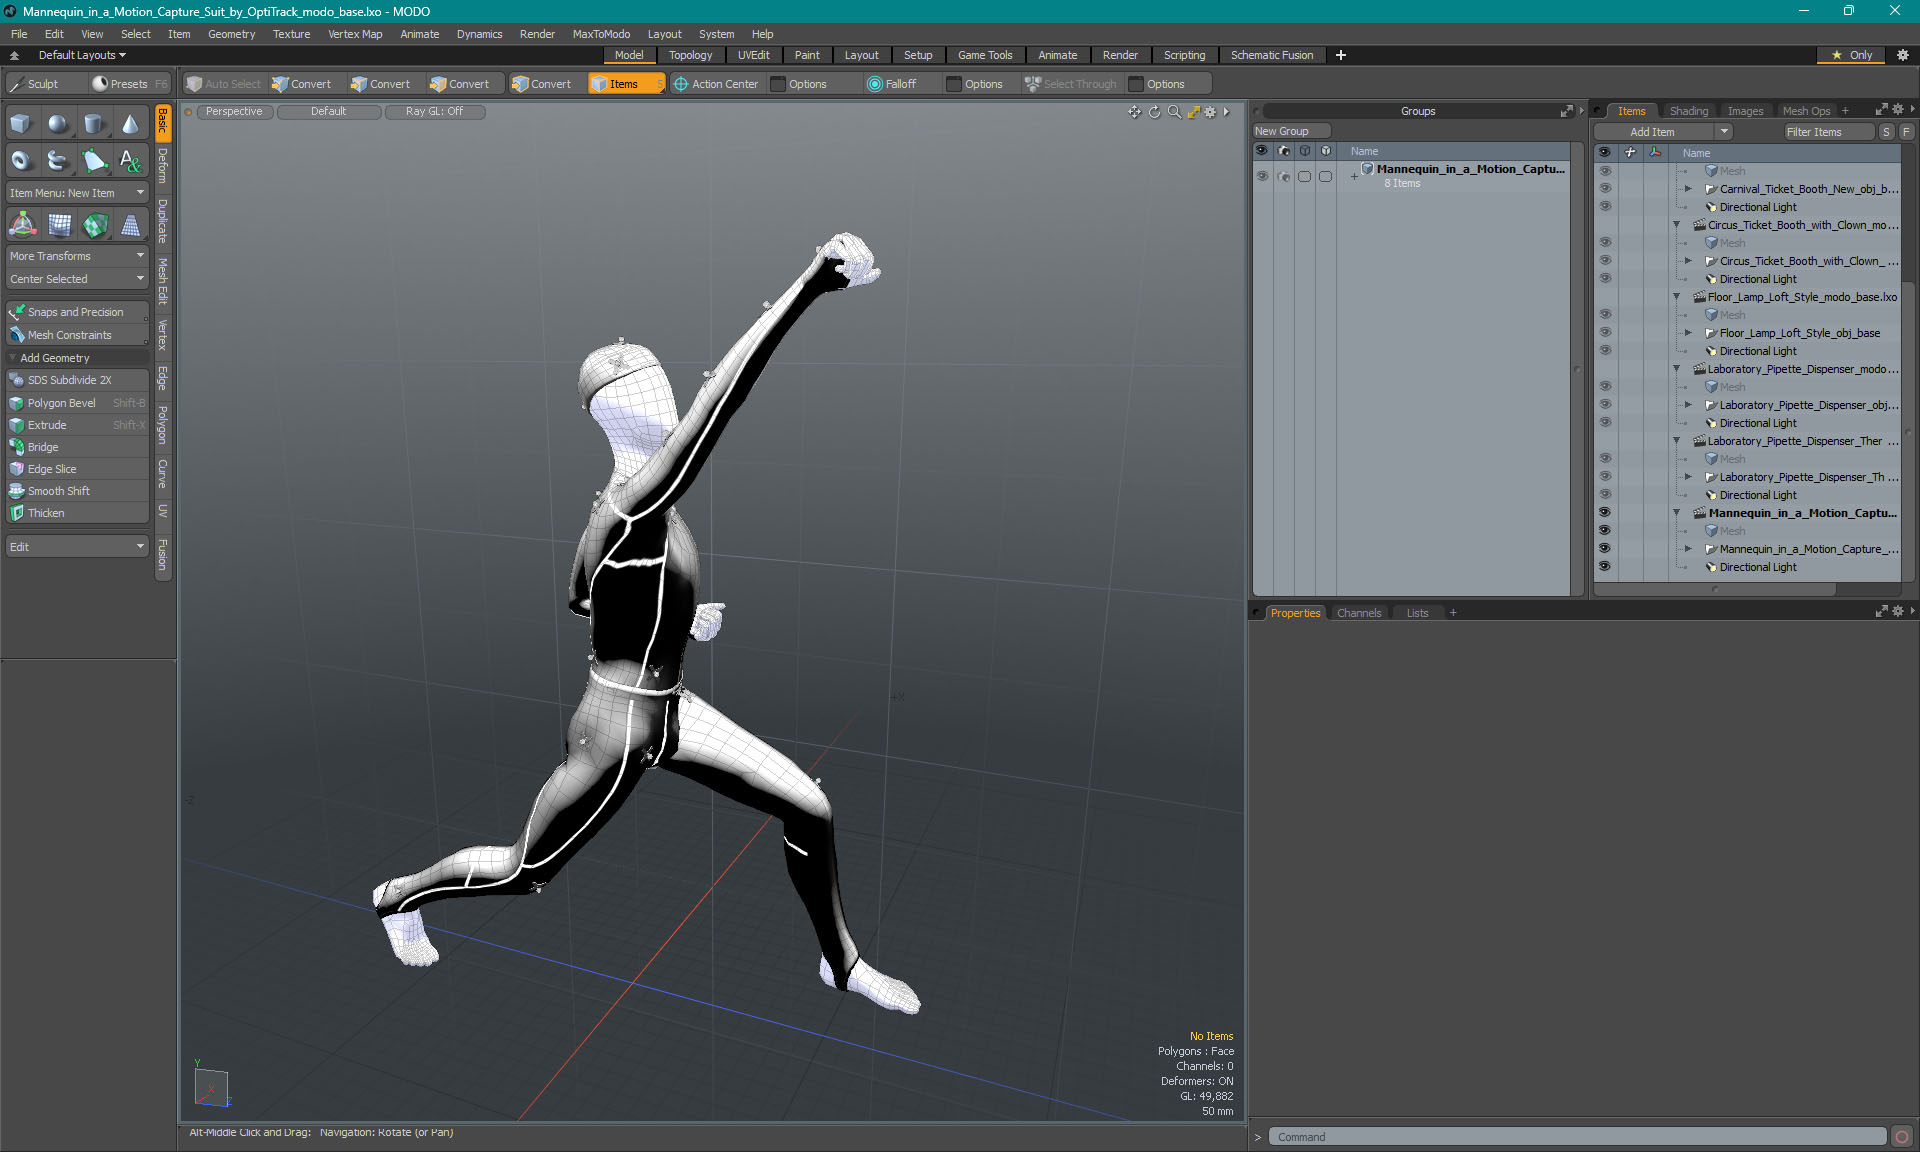This screenshot has height=1152, width=1920.
Task: Switch to the UVEdit layout tab
Action: tap(753, 55)
